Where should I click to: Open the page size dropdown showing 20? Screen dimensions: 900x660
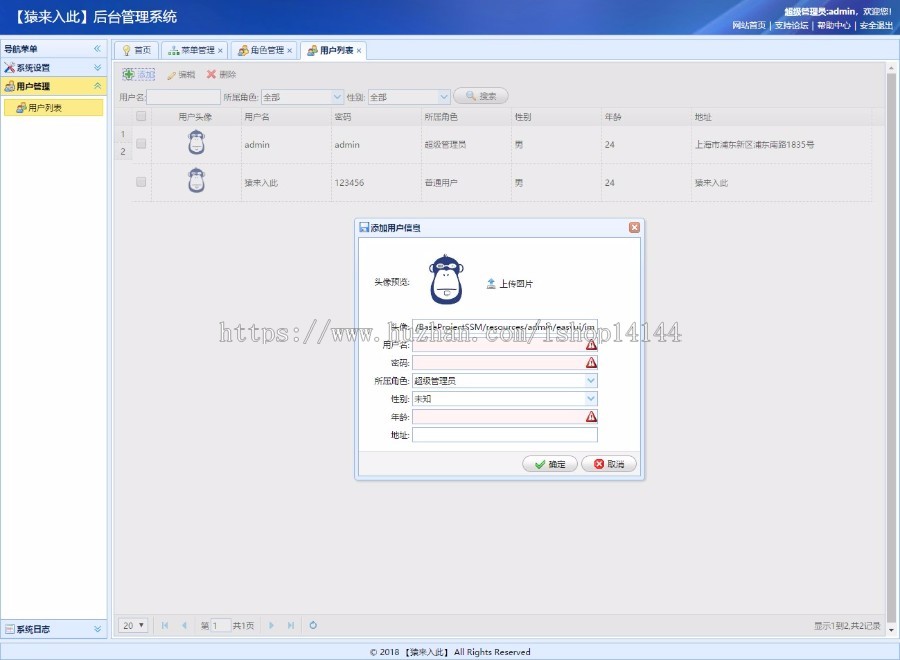(131, 625)
